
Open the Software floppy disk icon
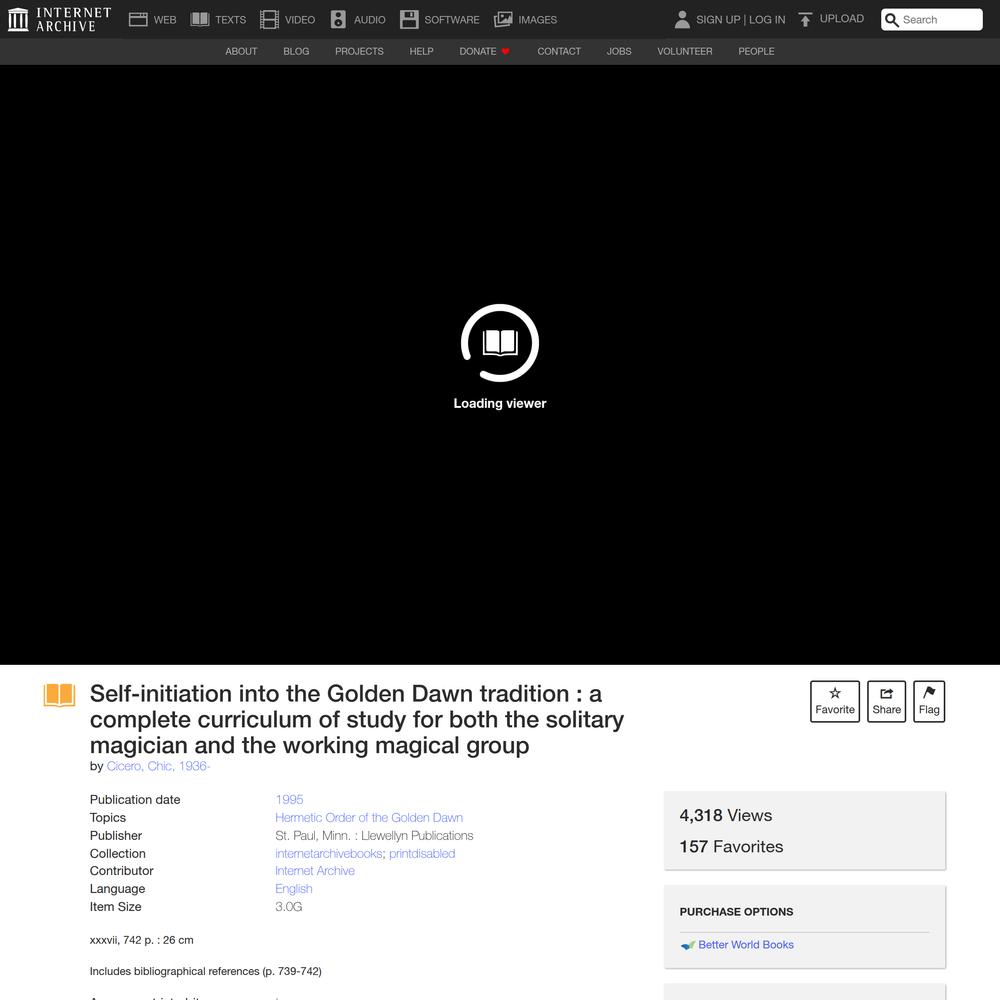(x=409, y=19)
